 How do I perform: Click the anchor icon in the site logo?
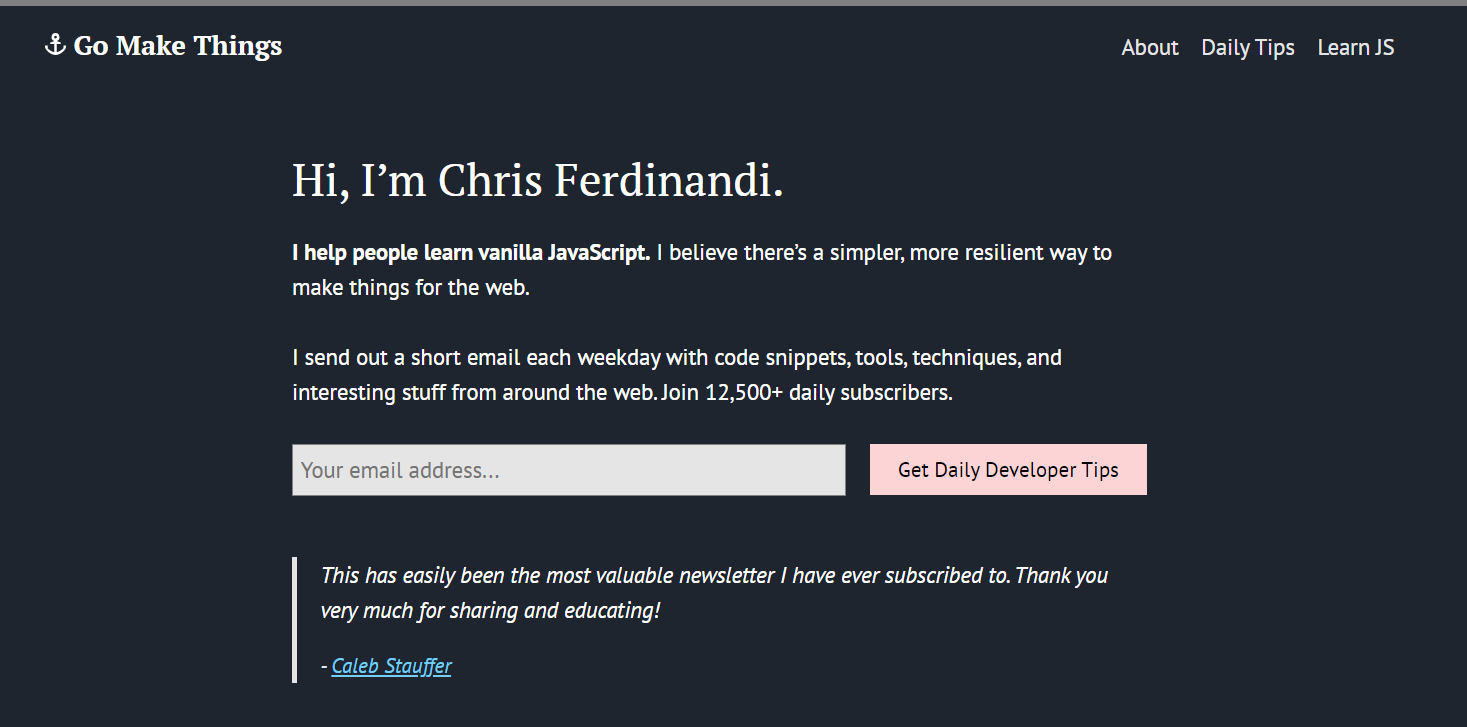pos(55,45)
